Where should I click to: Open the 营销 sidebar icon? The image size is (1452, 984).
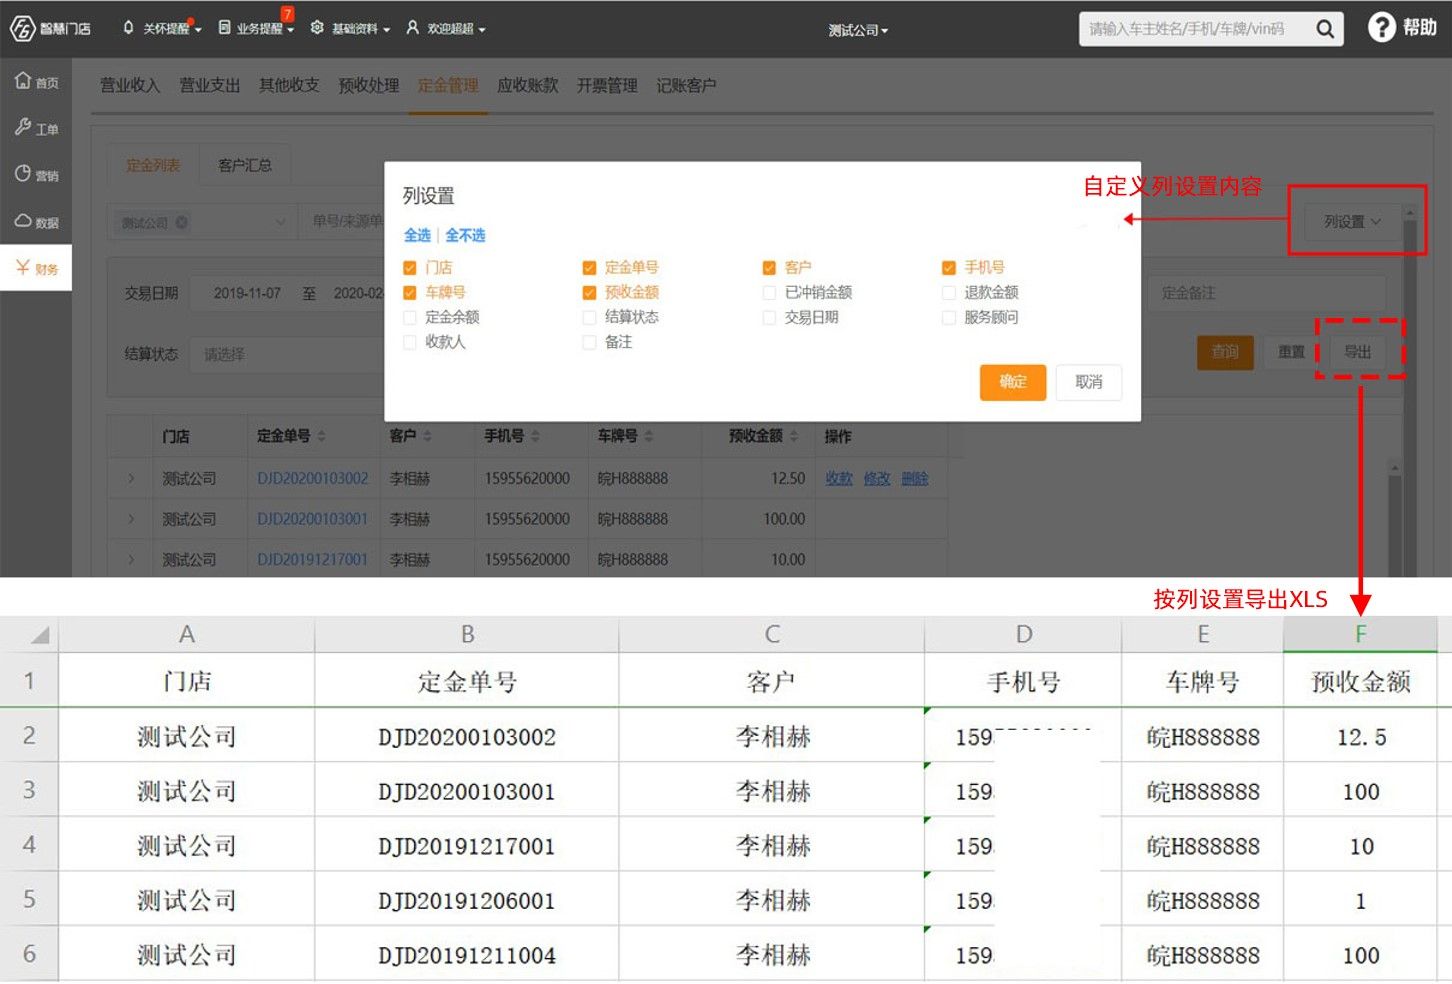(23, 174)
